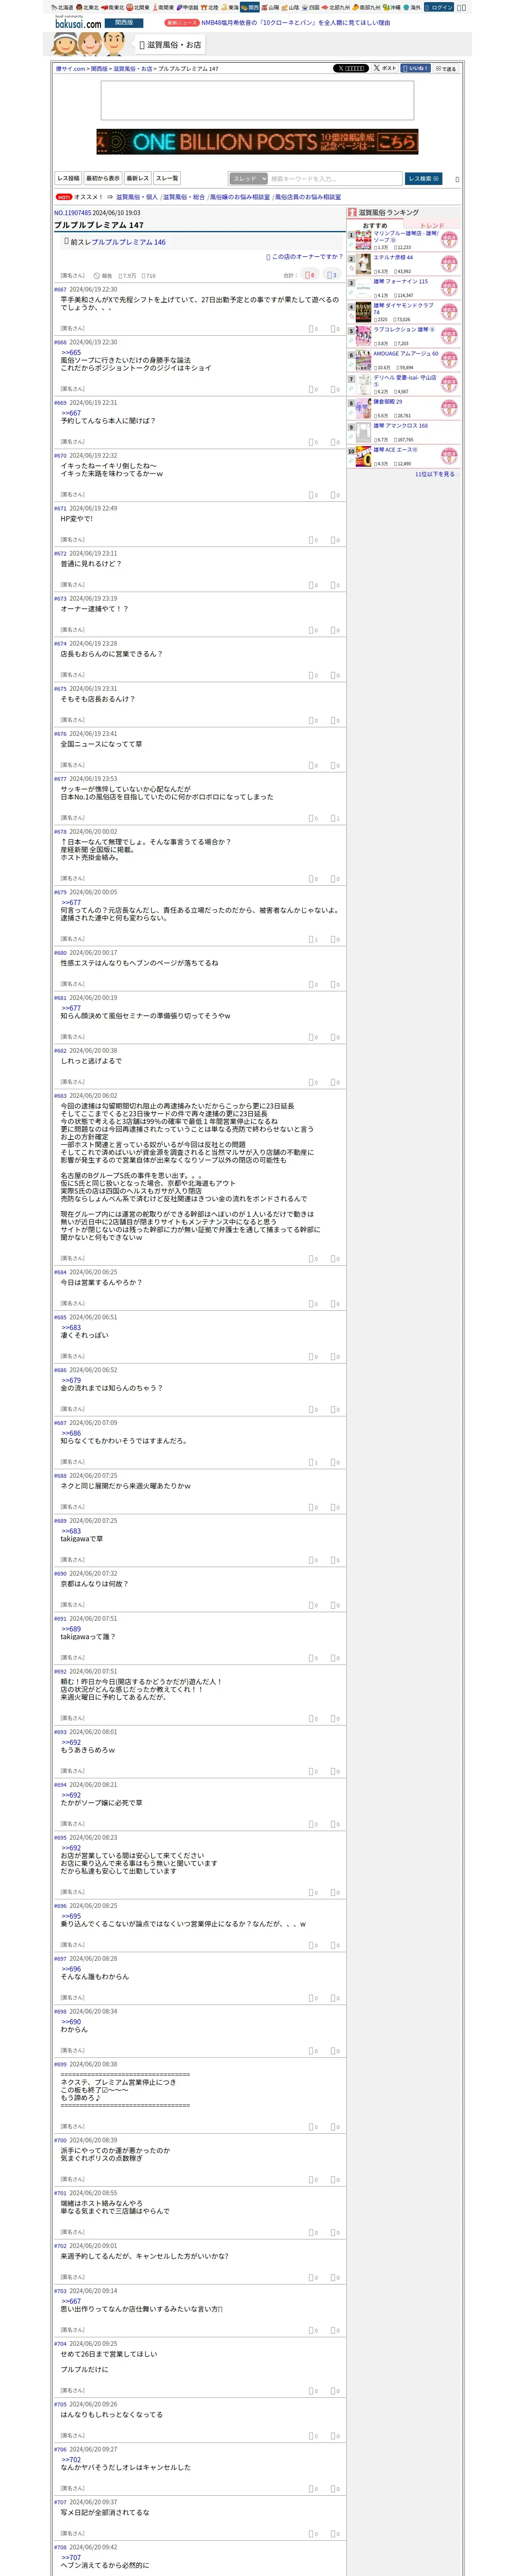The height and width of the screenshot is (2576, 515).
Task: Upvote post #667
Action: coord(312,329)
